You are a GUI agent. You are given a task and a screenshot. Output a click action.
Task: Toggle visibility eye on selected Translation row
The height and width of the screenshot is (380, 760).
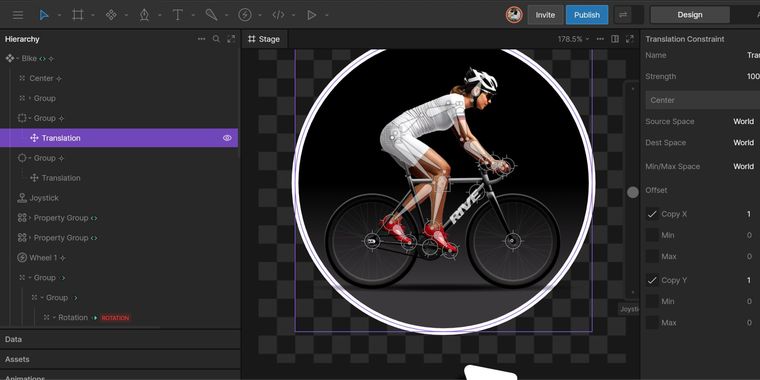[227, 138]
